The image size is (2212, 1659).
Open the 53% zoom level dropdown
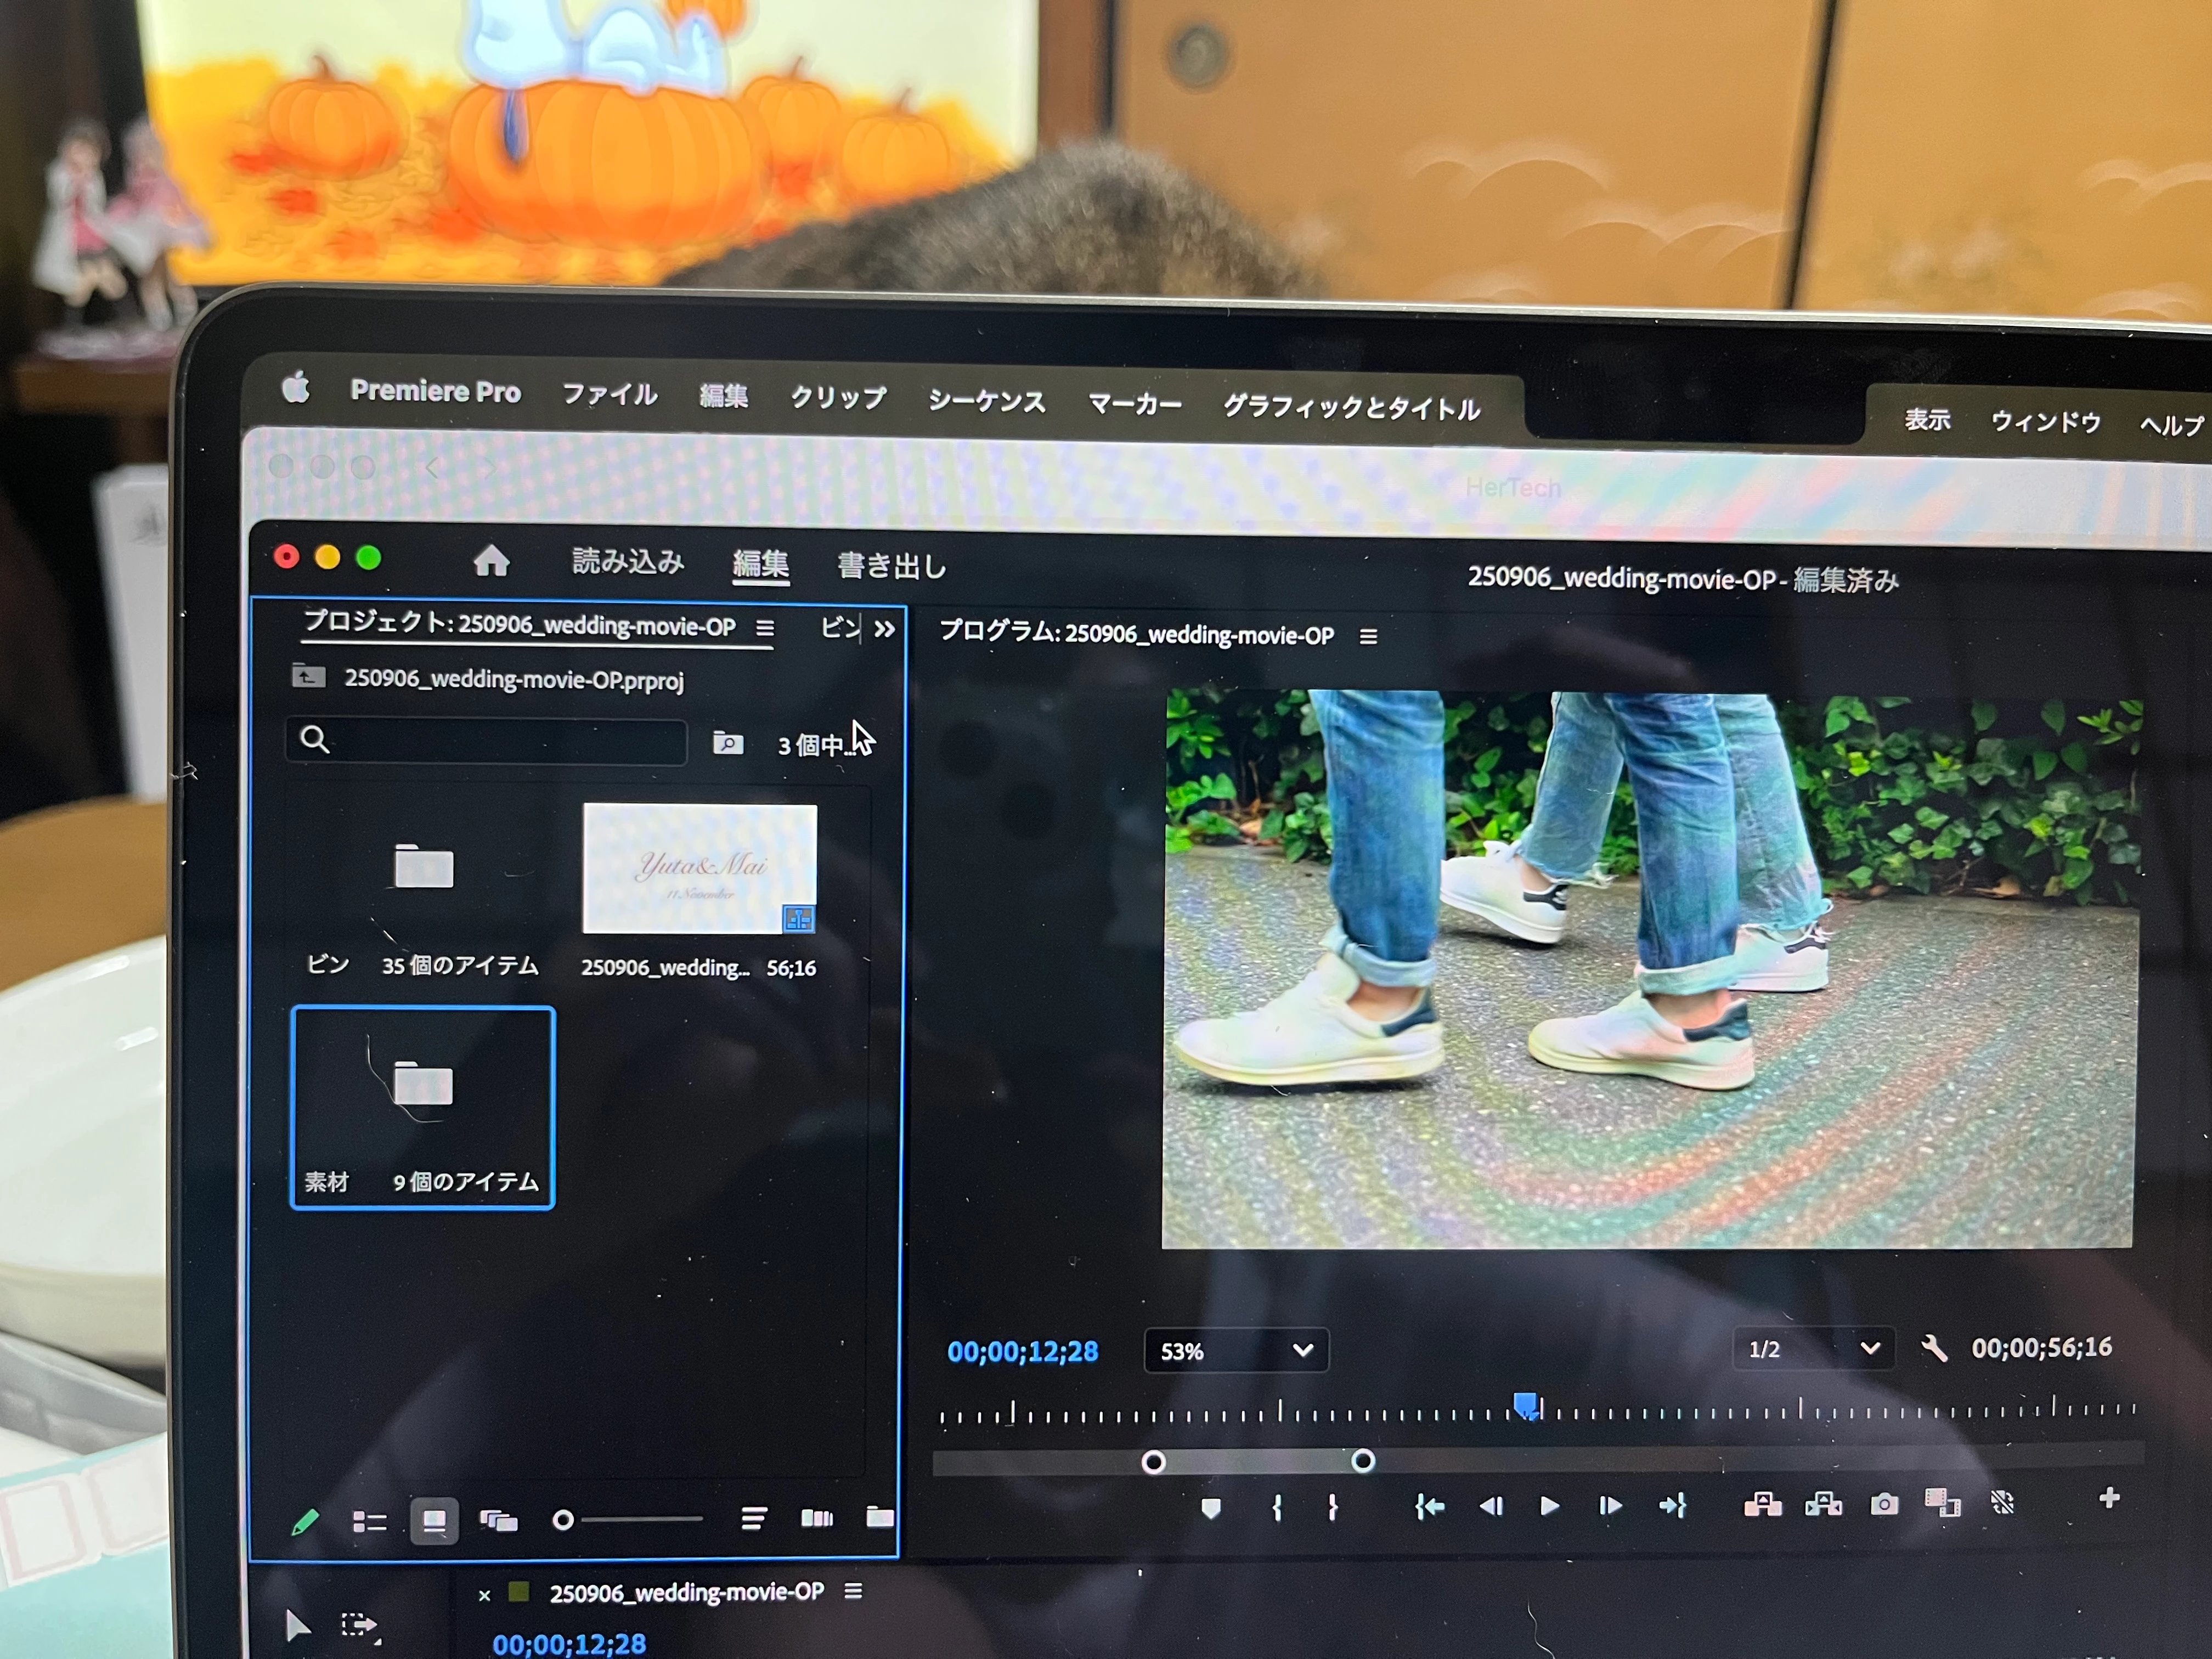point(1236,1351)
